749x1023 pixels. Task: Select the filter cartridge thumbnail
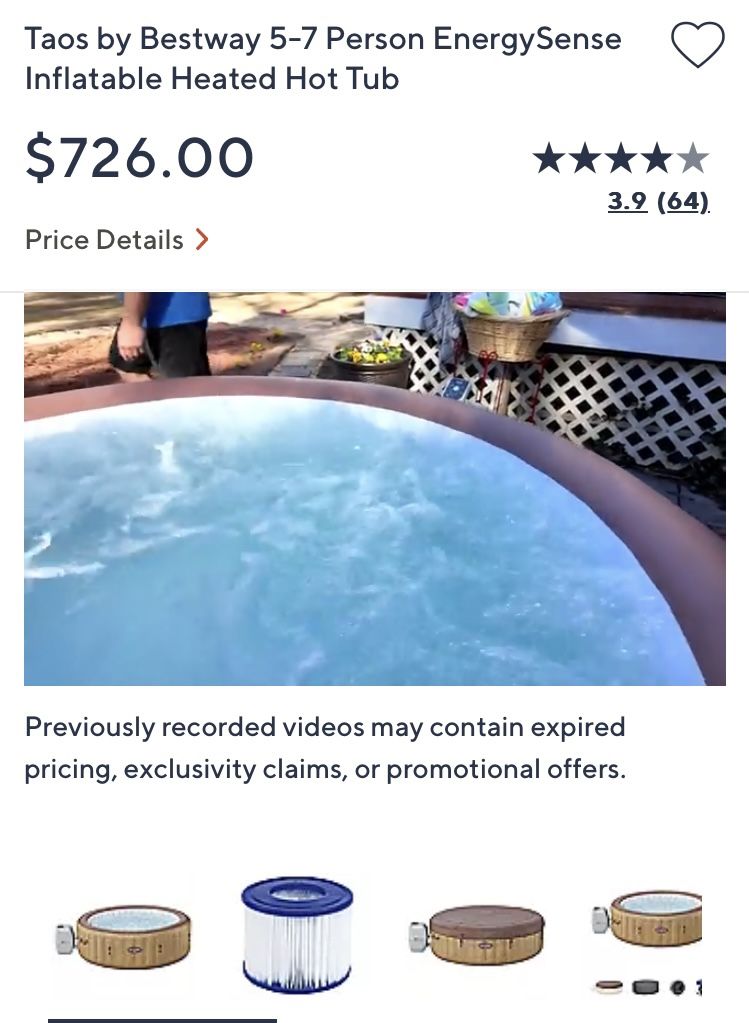(297, 933)
